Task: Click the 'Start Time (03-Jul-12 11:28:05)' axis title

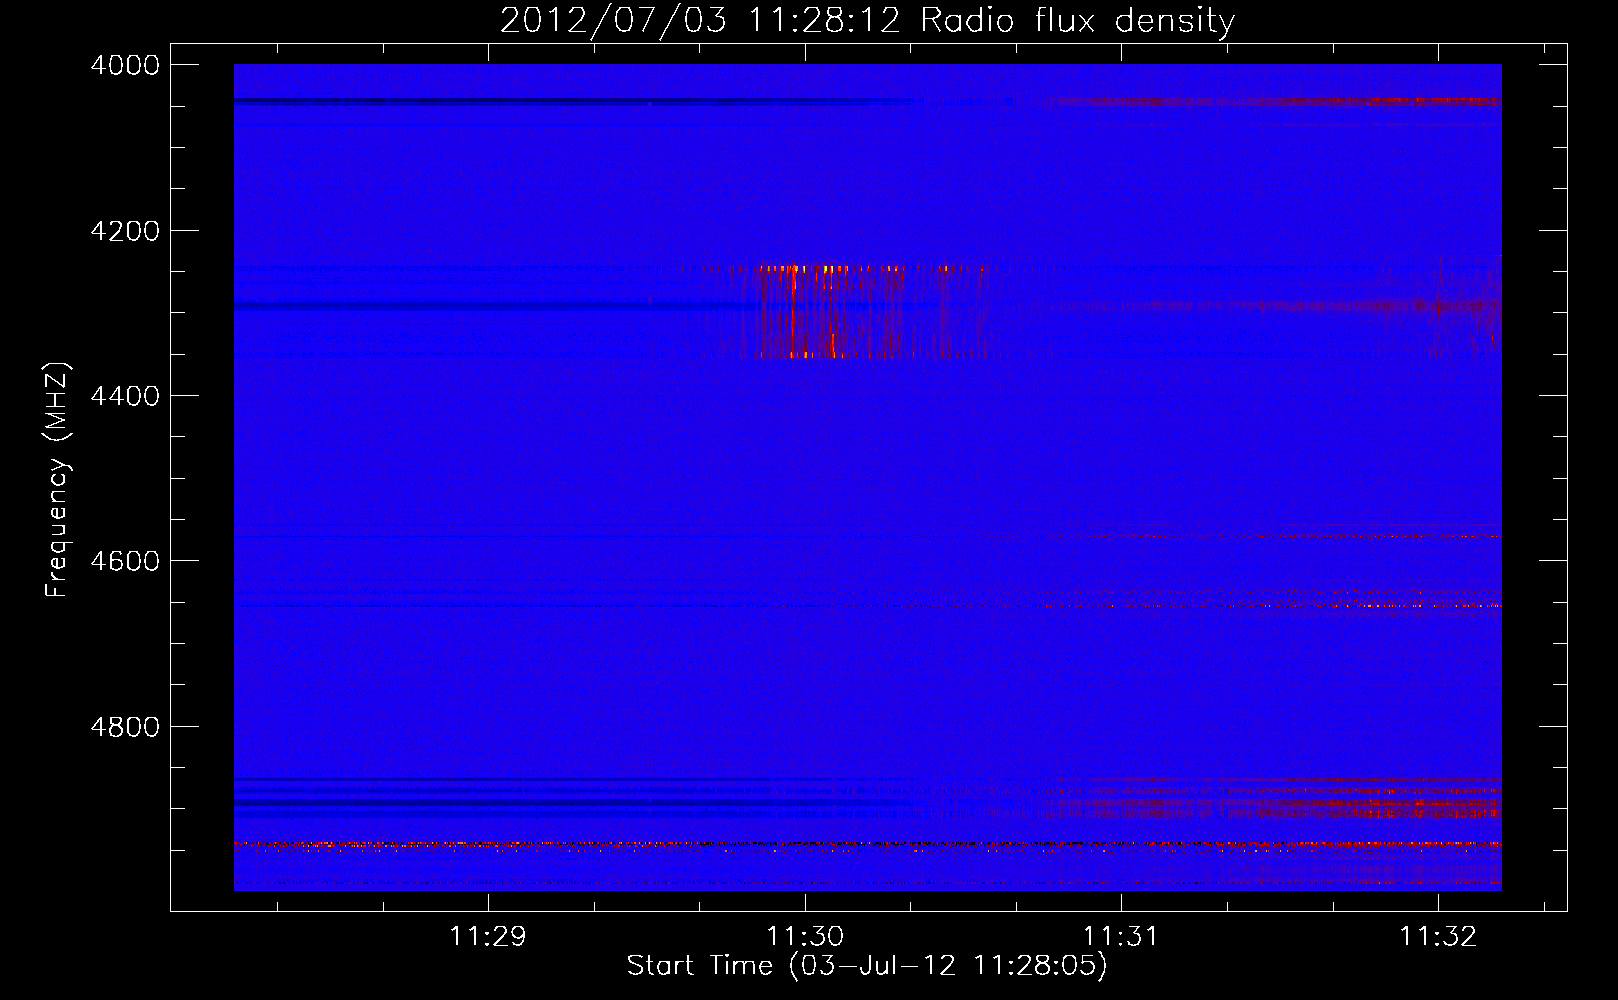Action: tap(867, 966)
